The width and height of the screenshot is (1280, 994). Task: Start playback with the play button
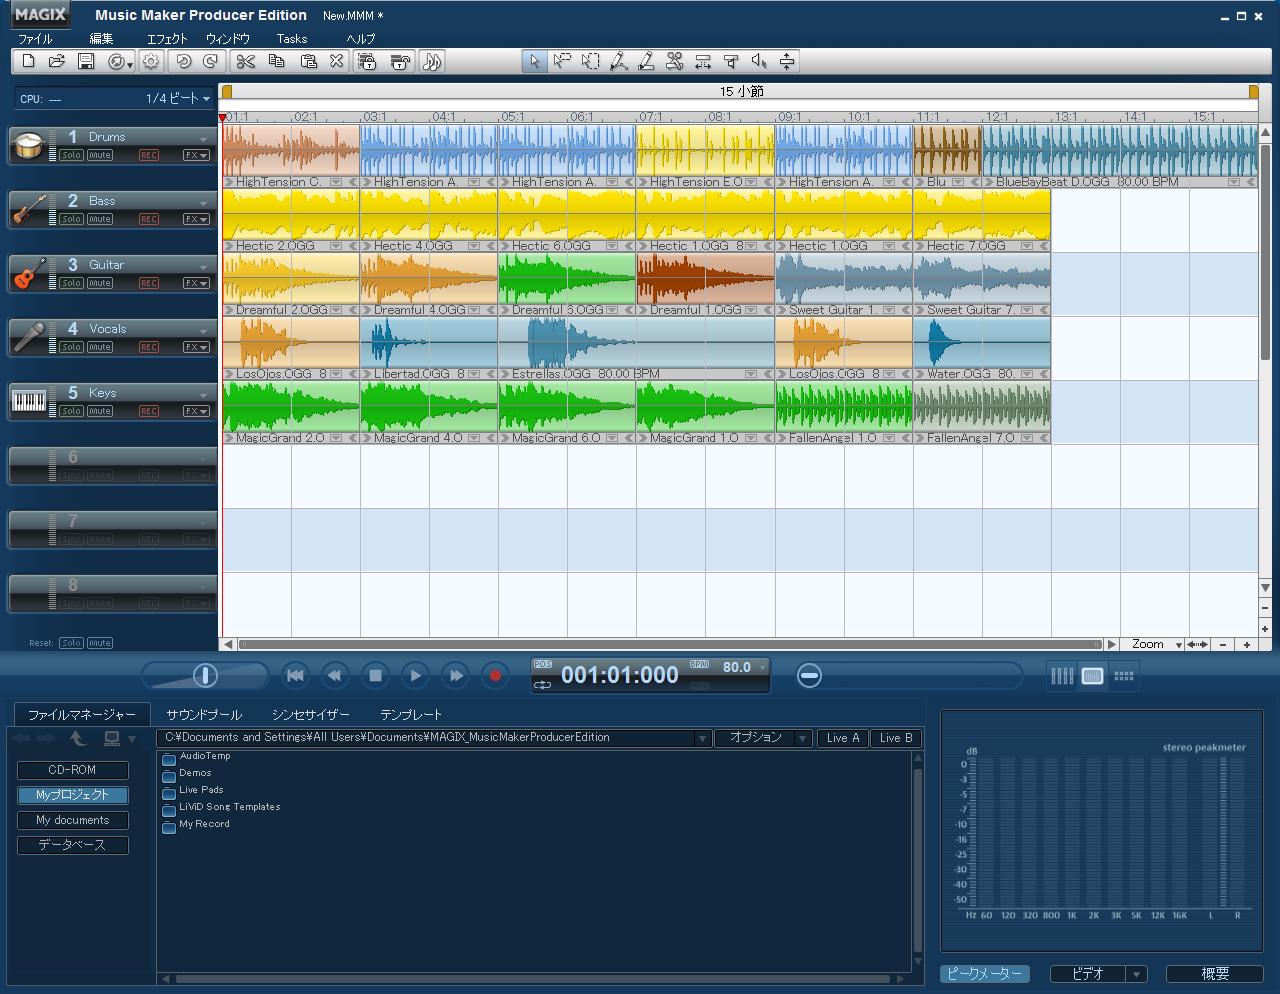pyautogui.click(x=415, y=676)
